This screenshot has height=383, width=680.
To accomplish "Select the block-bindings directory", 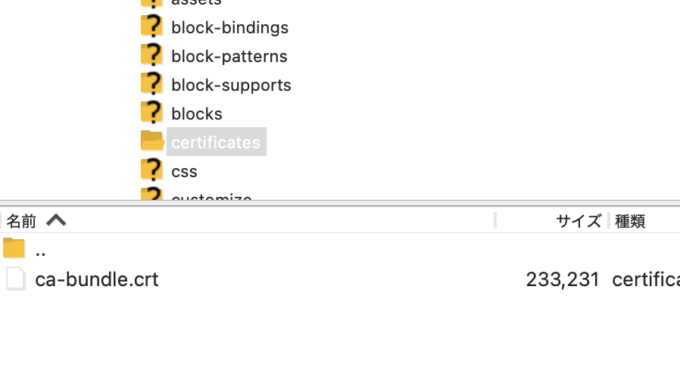I will [230, 27].
